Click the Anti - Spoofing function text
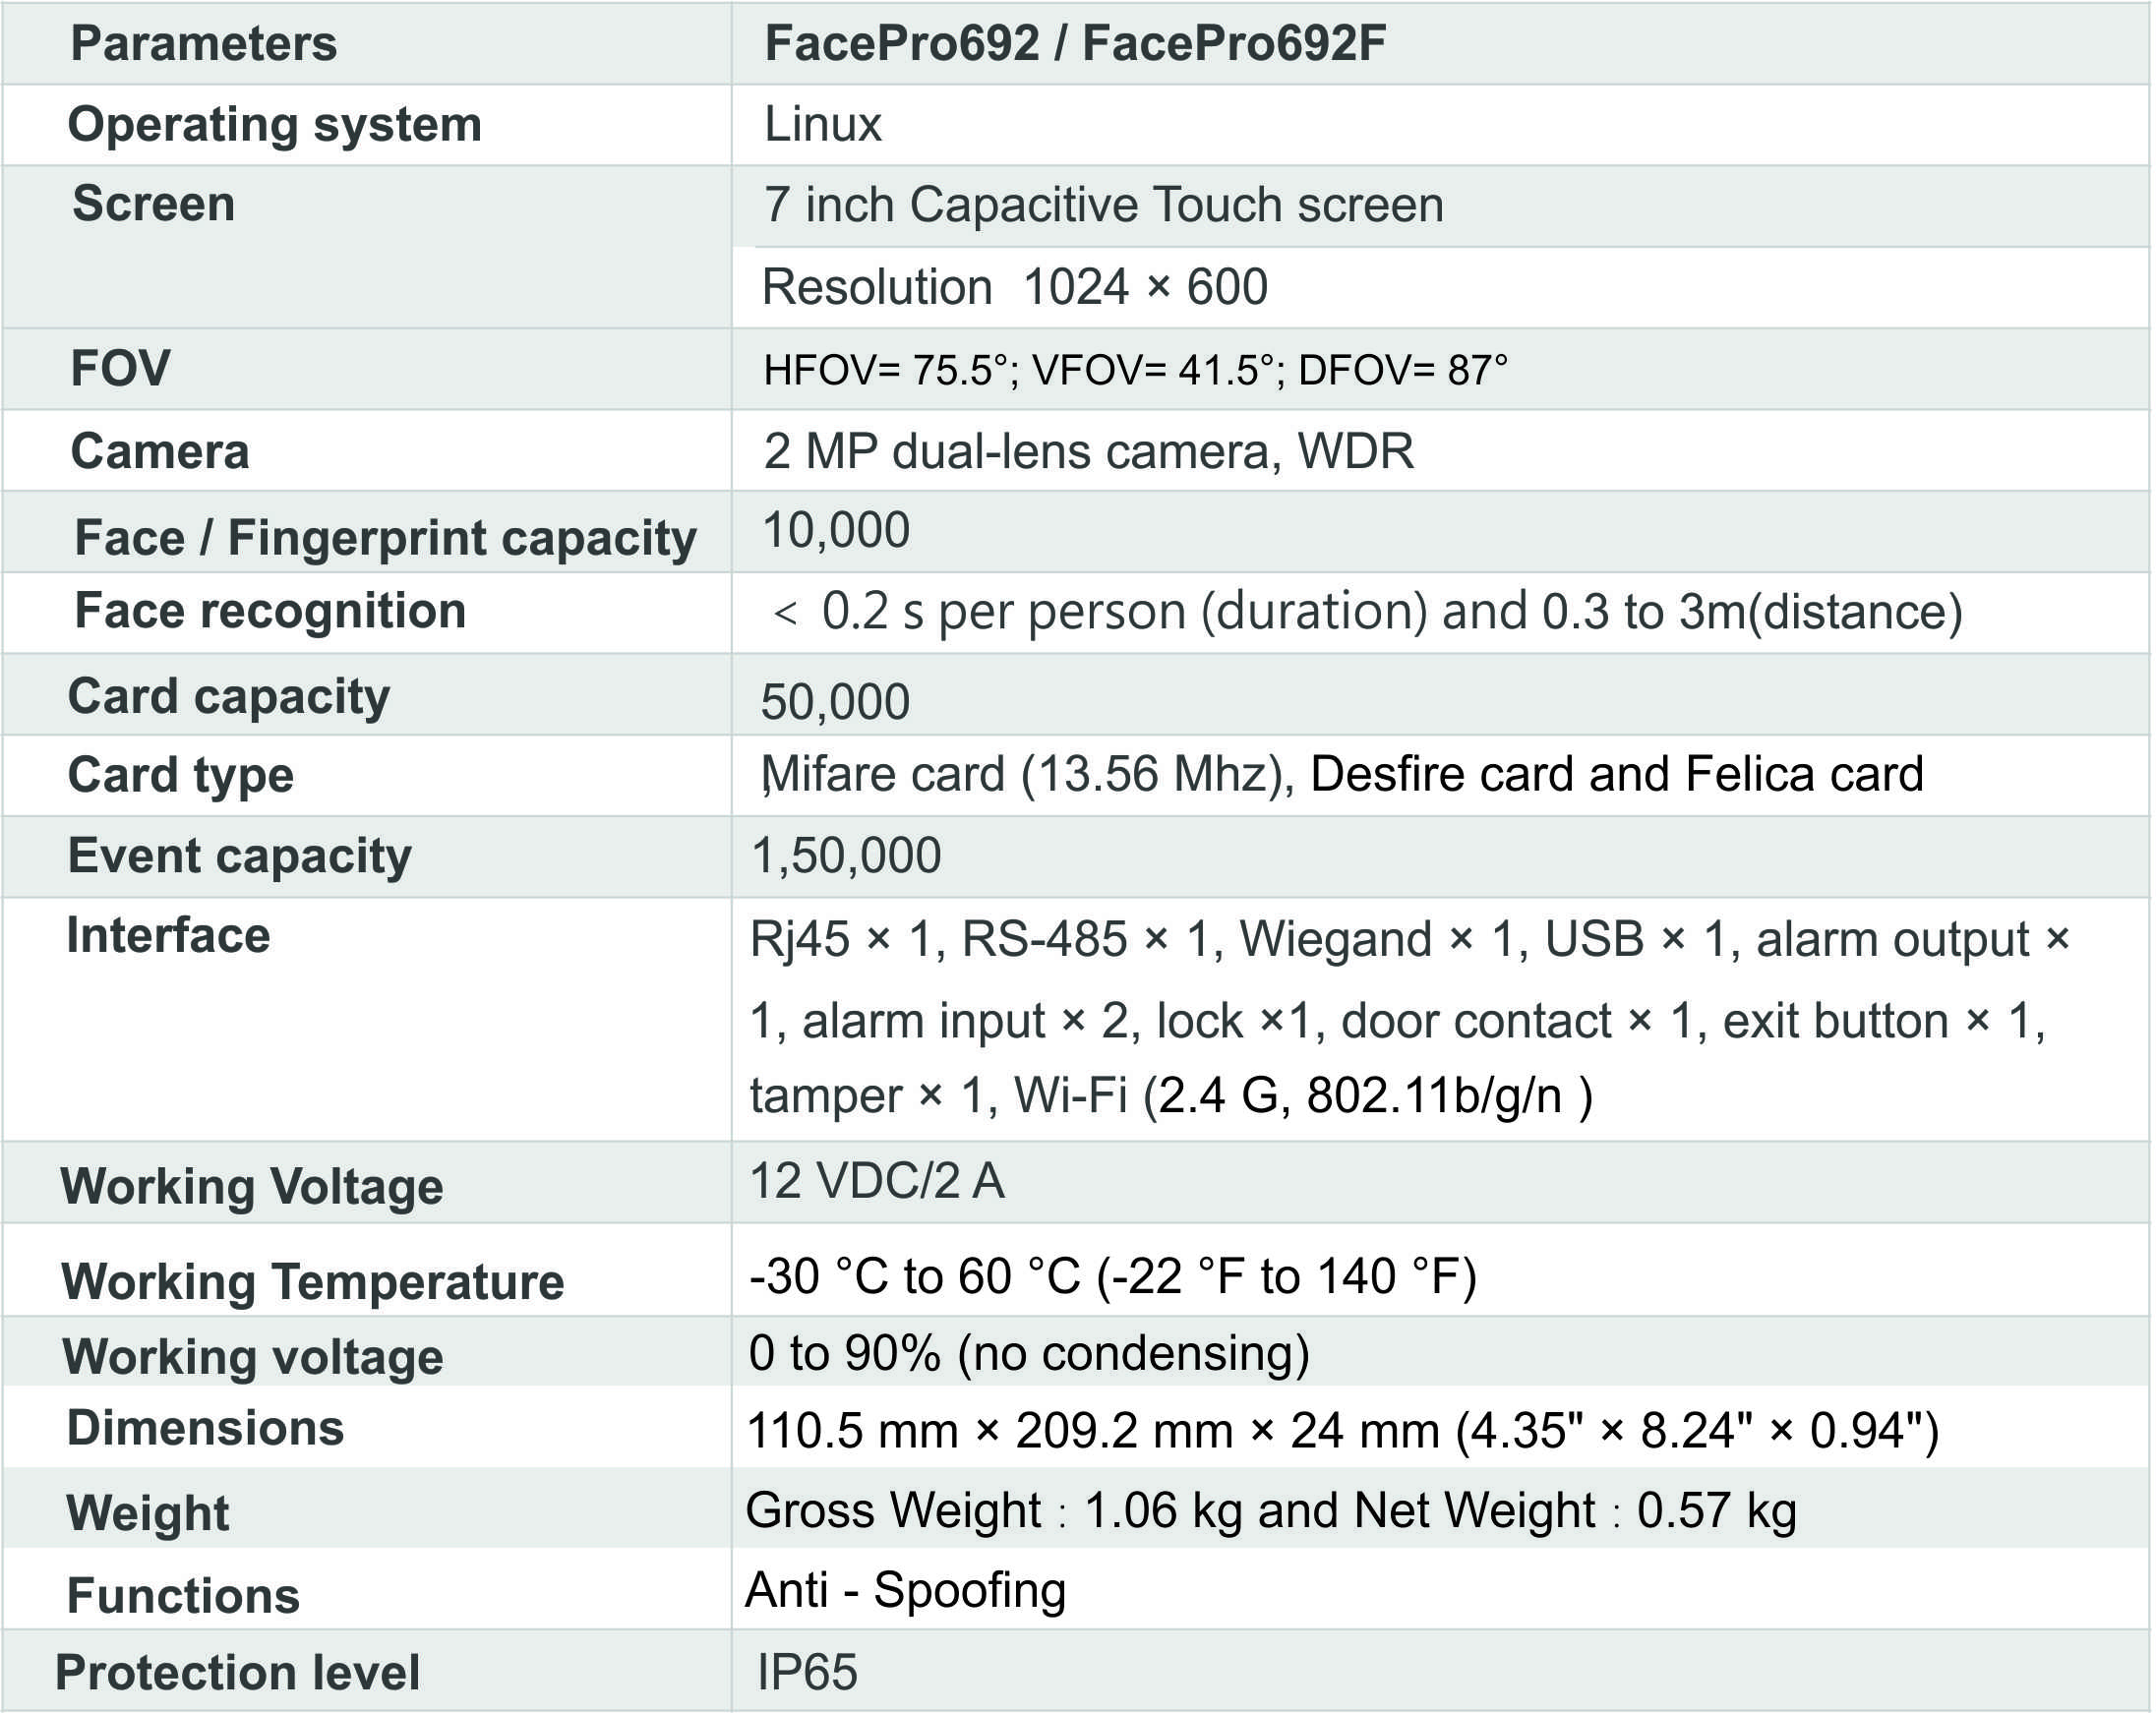 (905, 1590)
